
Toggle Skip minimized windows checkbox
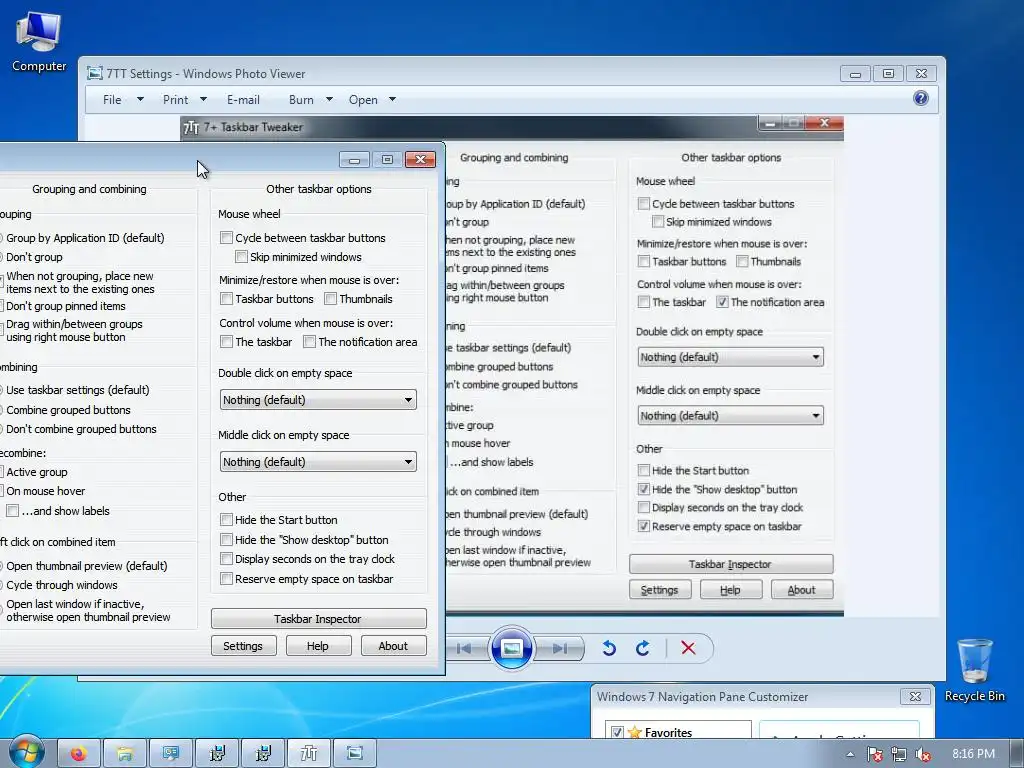point(242,257)
